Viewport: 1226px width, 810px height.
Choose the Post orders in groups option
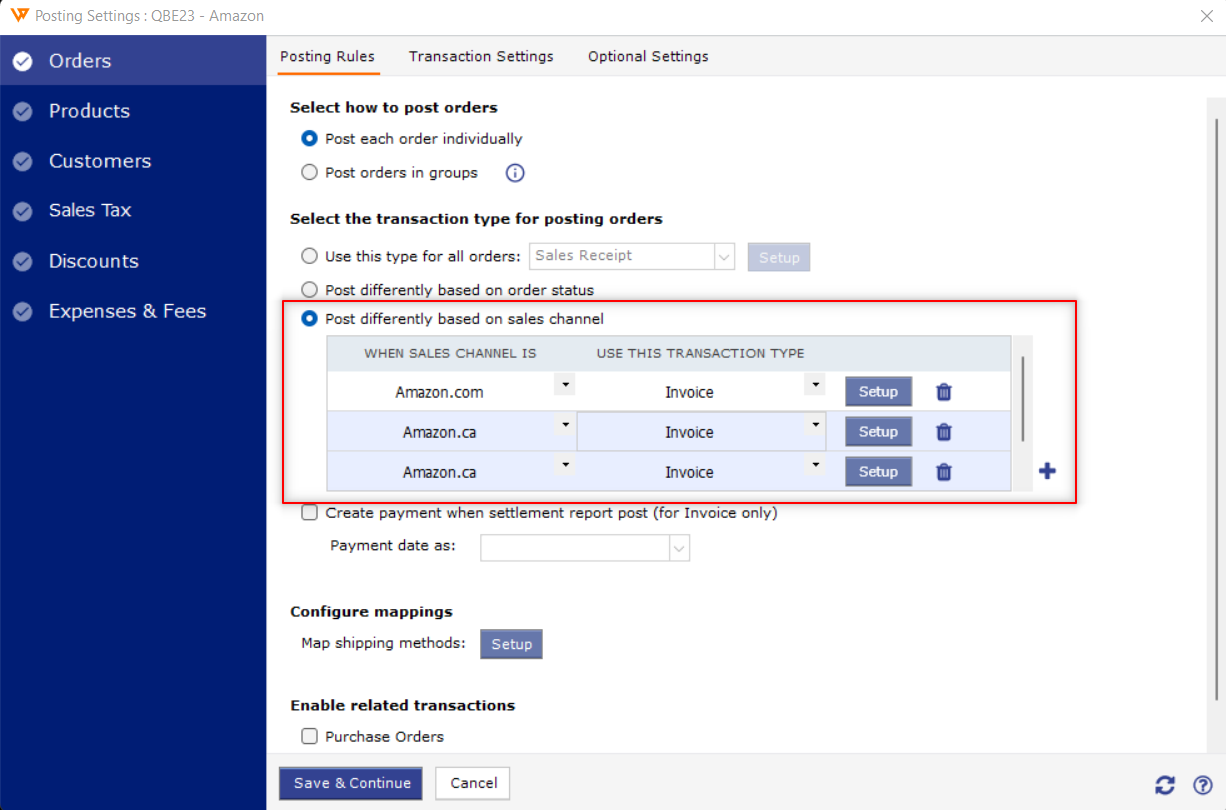[x=309, y=173]
